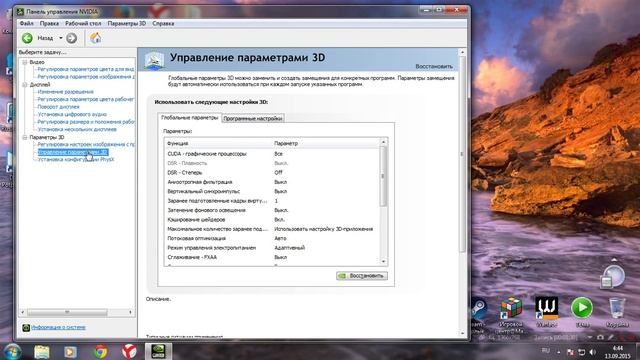Click right arrow of tree horizontal scrollbar
640x360 pixels.
point(131,312)
